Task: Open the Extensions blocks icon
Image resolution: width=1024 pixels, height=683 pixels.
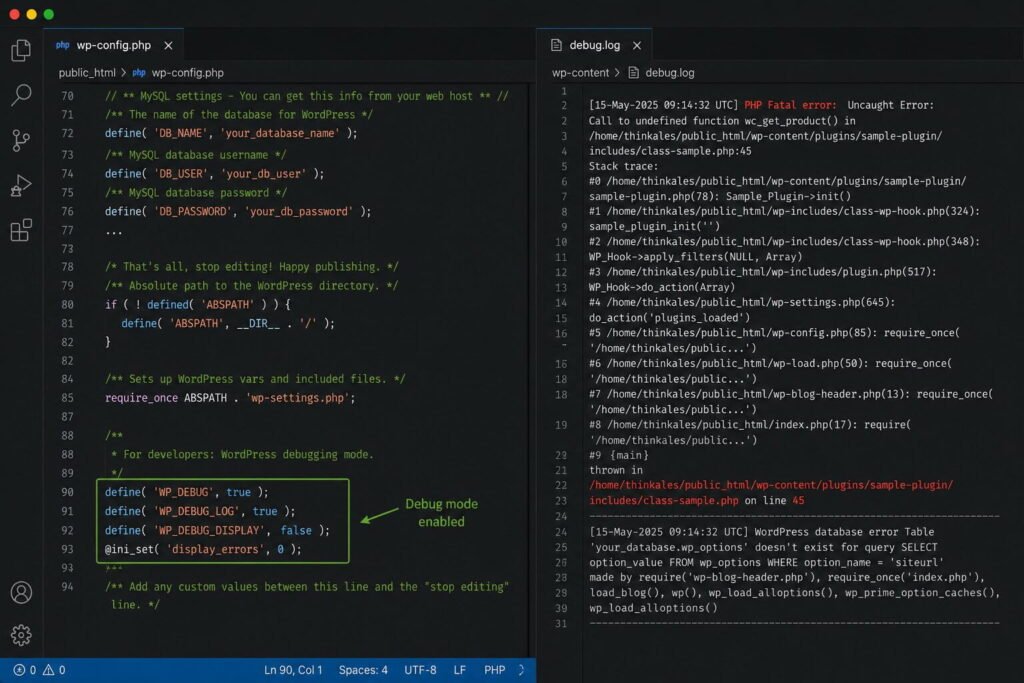Action: [21, 230]
